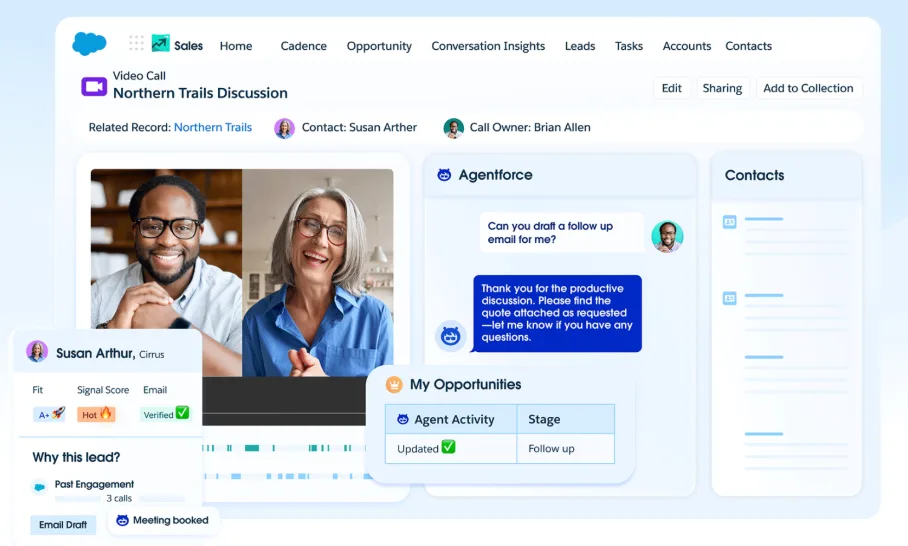Click Brian Allen call owner avatar
The image size is (908, 546).
click(453, 128)
